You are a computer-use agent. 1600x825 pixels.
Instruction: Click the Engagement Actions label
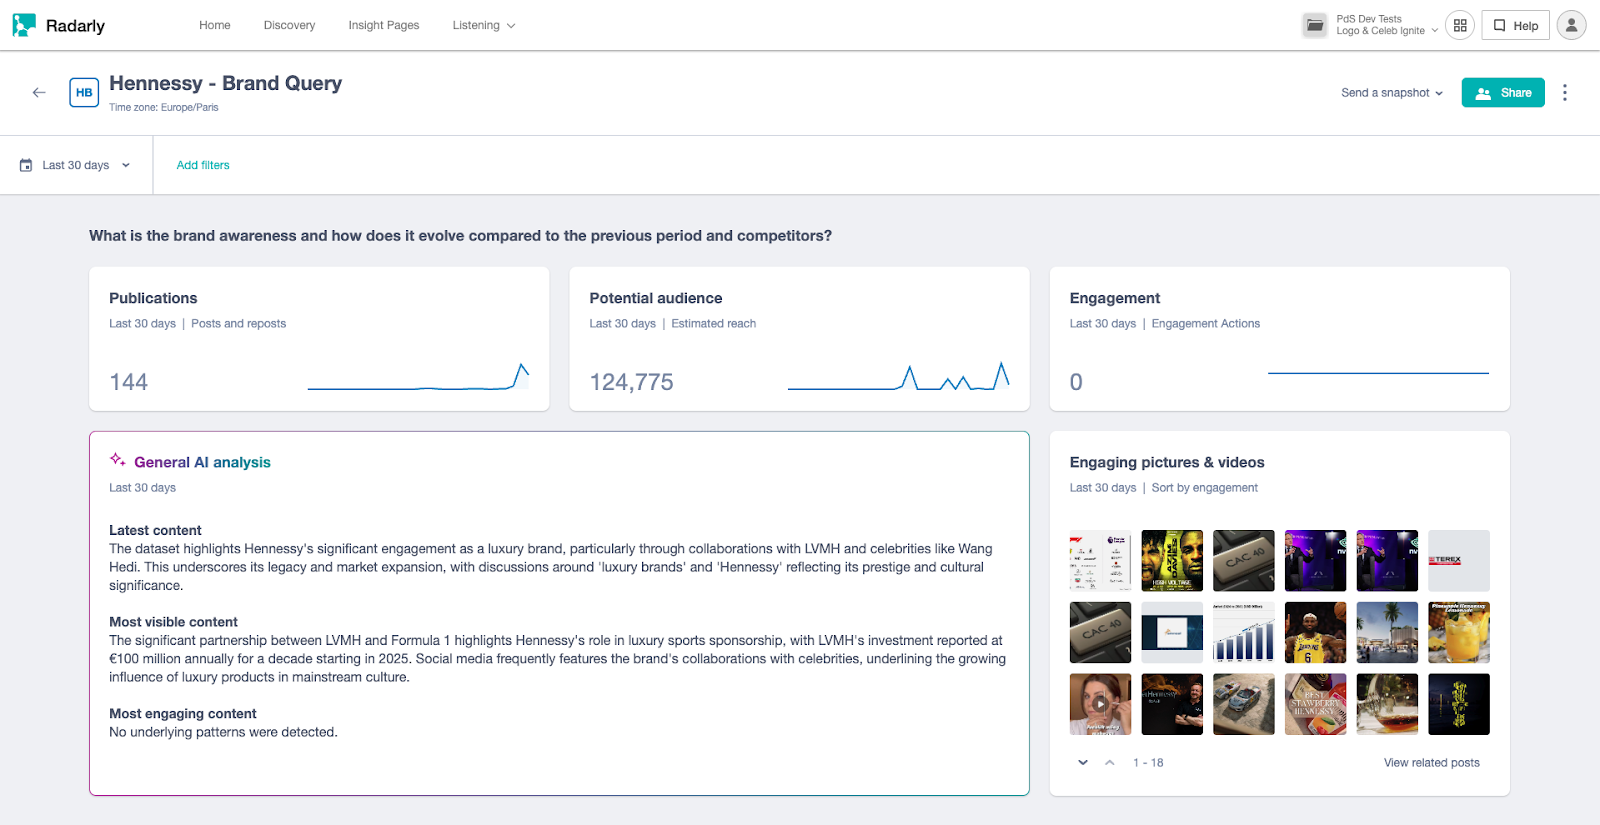pos(1205,324)
